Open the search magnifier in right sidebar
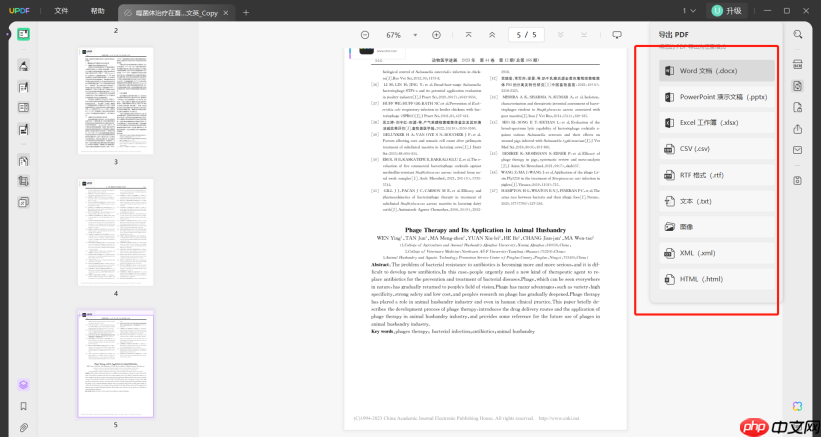821x437 pixels. 797,35
